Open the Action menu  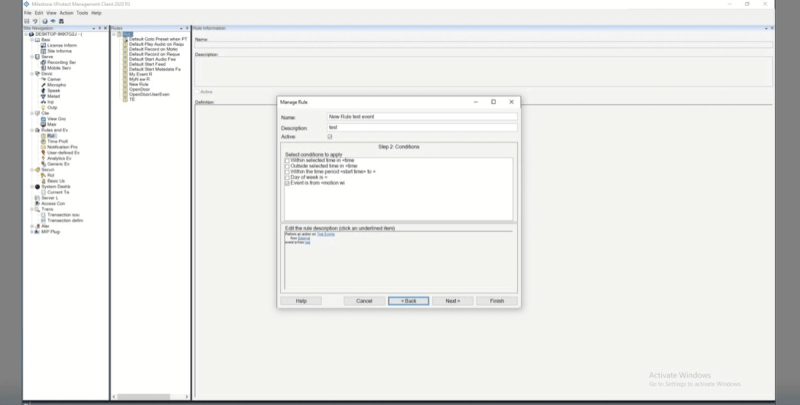pos(66,13)
